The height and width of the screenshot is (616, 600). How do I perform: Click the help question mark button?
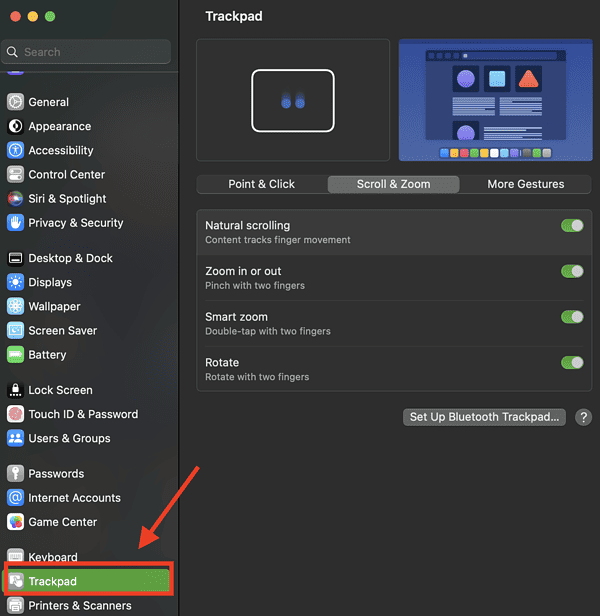click(584, 417)
